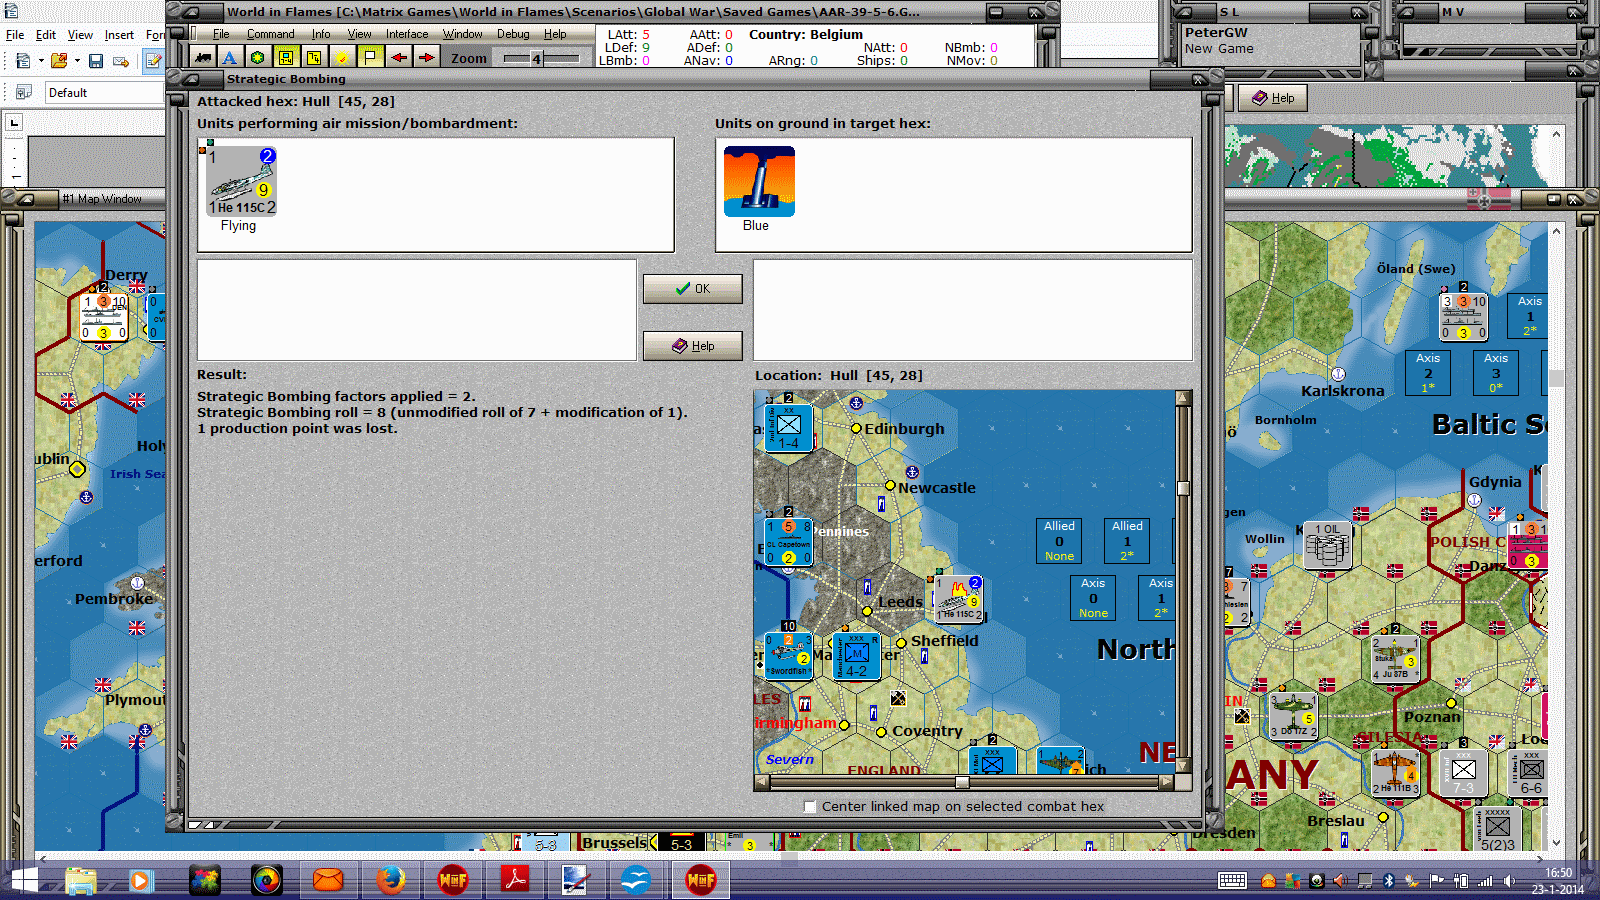This screenshot has height=900, width=1600.
Task: Open the Command menu
Action: click(x=270, y=34)
